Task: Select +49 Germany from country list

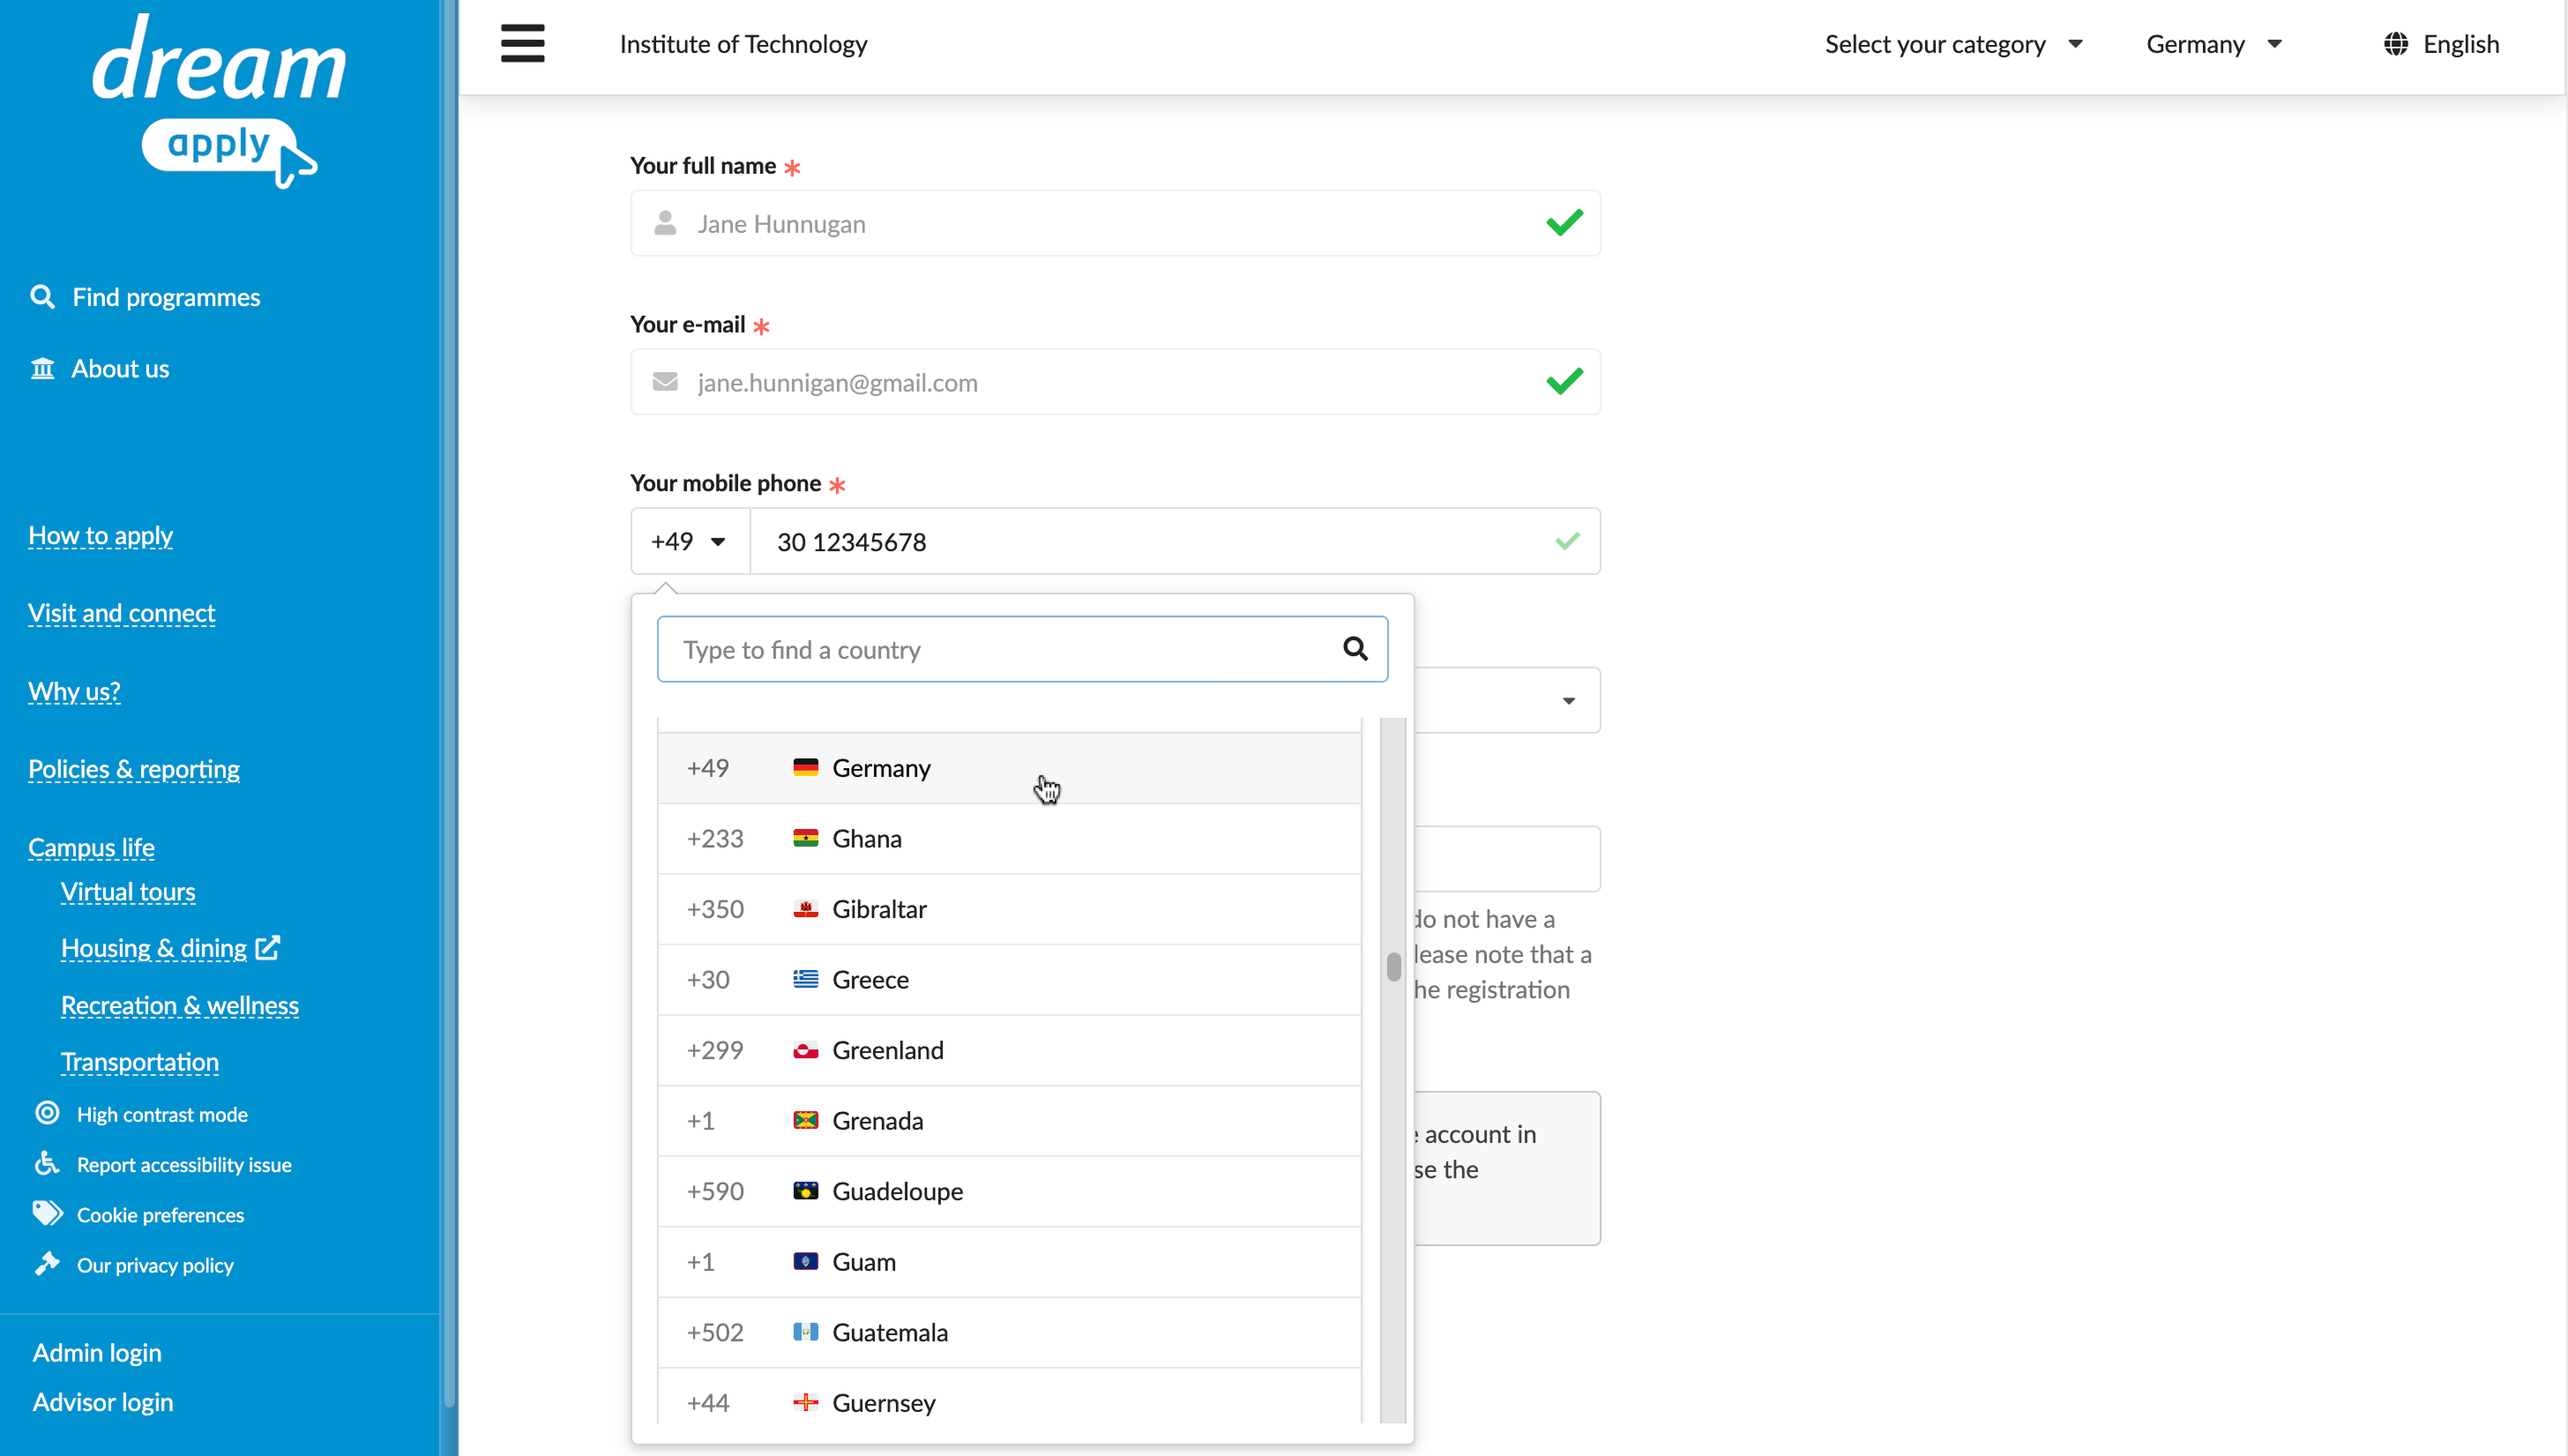Action: click(x=1008, y=768)
